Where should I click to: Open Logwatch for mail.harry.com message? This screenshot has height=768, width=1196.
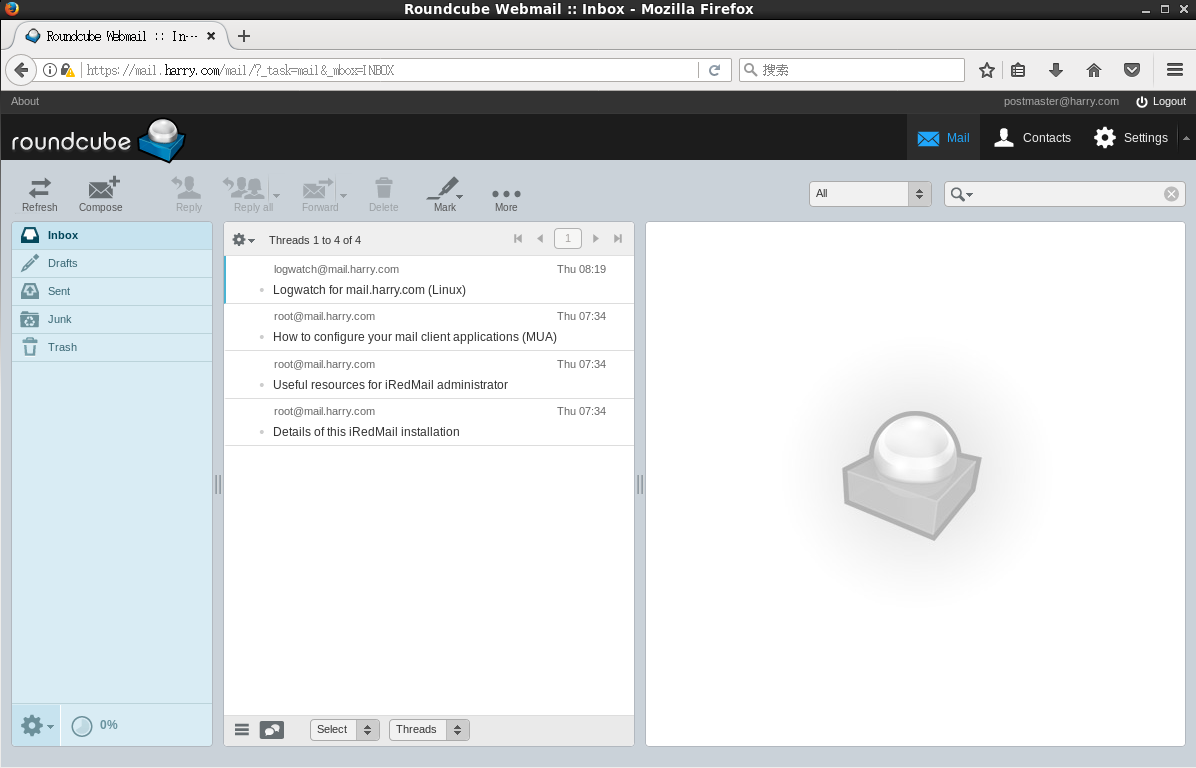429,280
